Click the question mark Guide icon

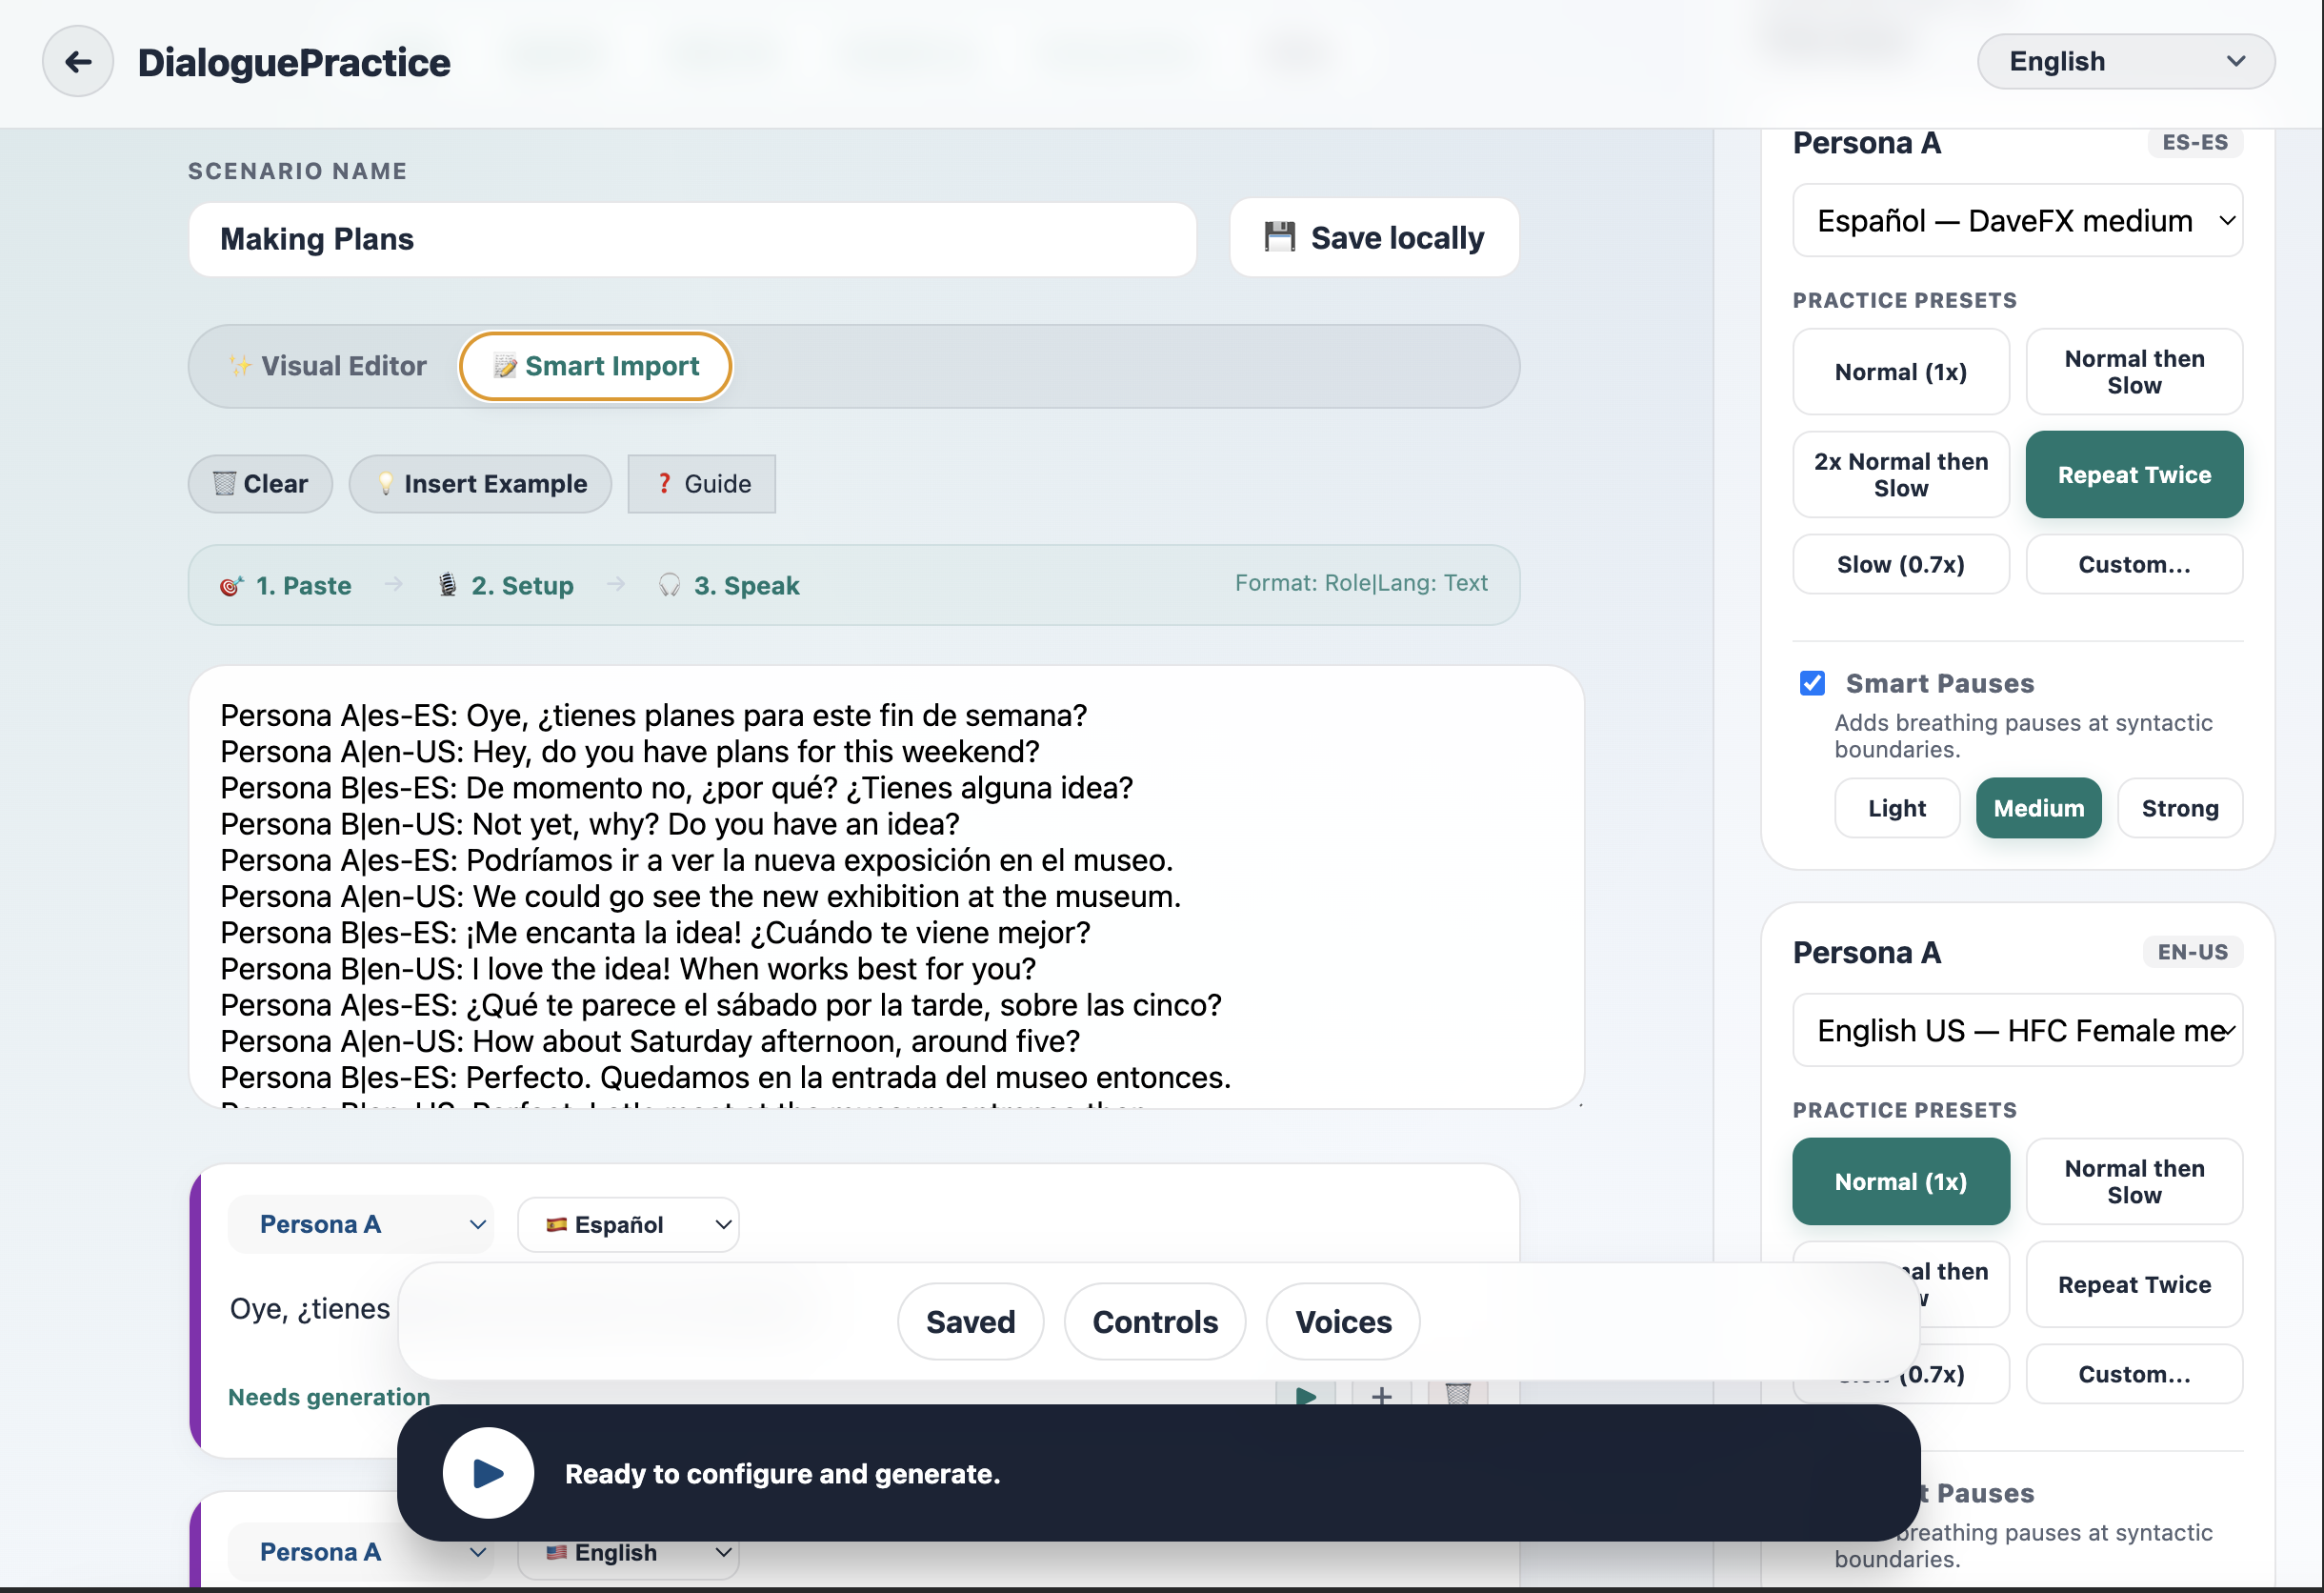[664, 484]
